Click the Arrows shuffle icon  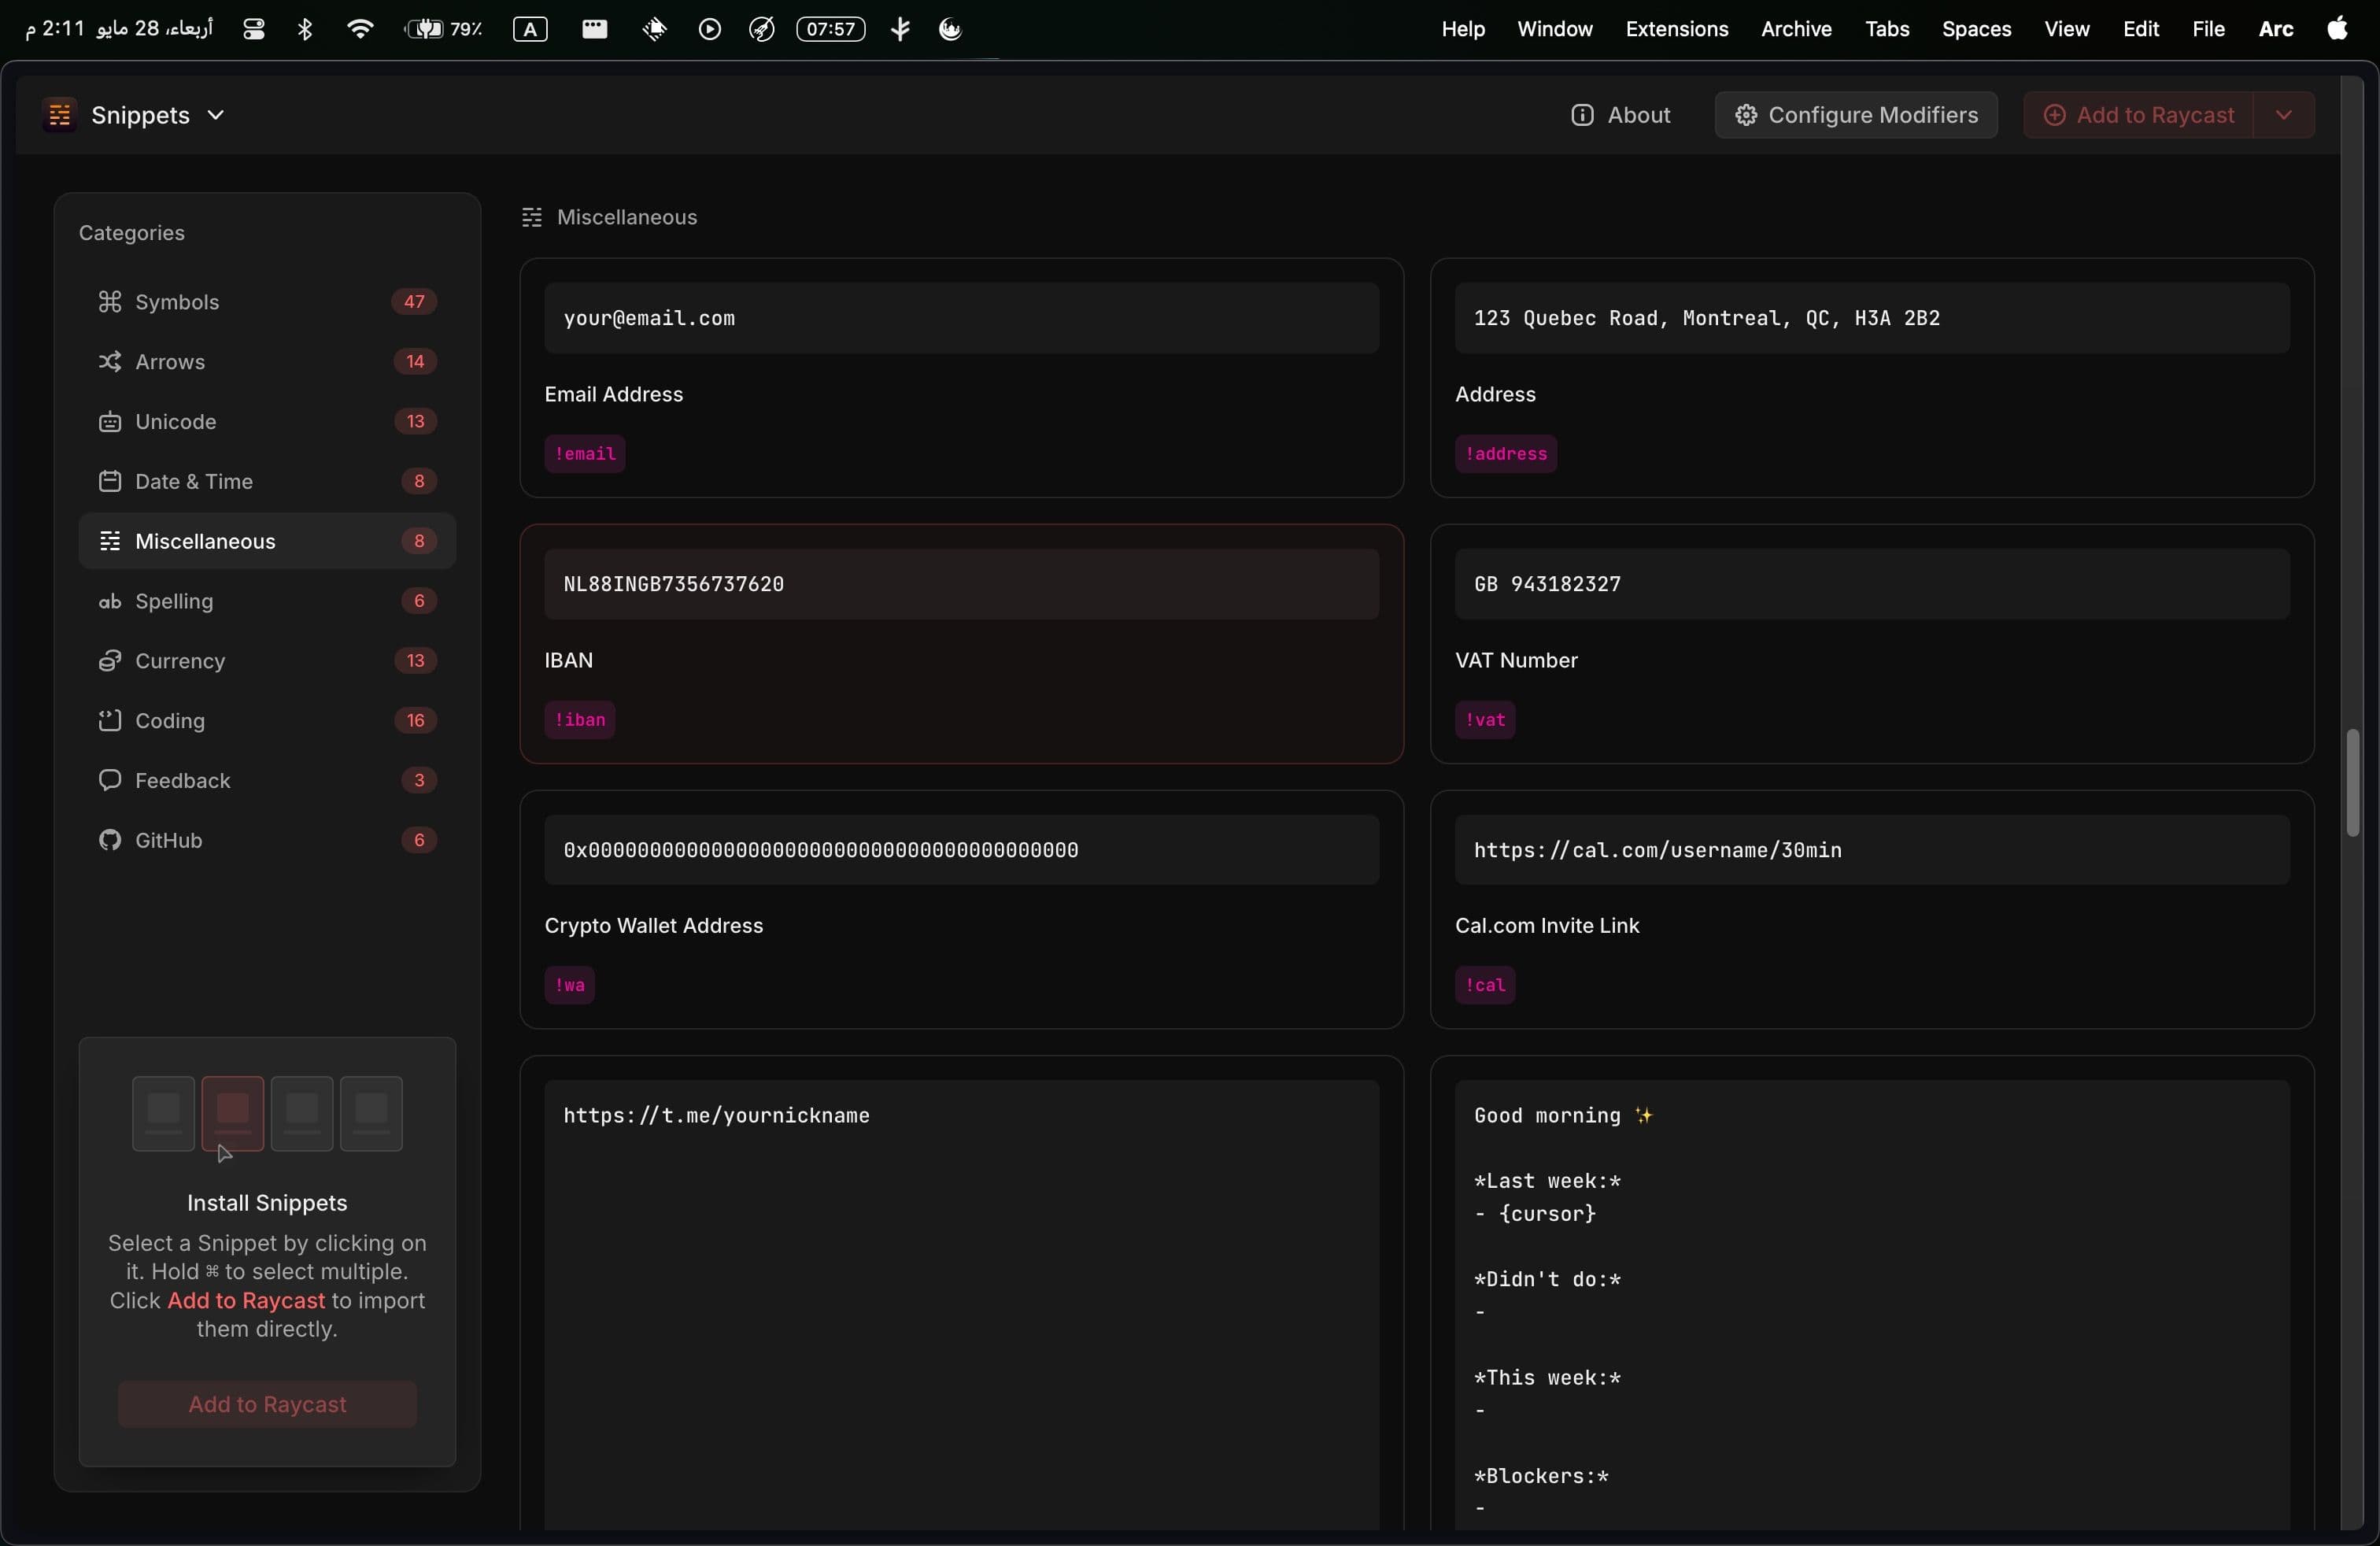[x=109, y=361]
